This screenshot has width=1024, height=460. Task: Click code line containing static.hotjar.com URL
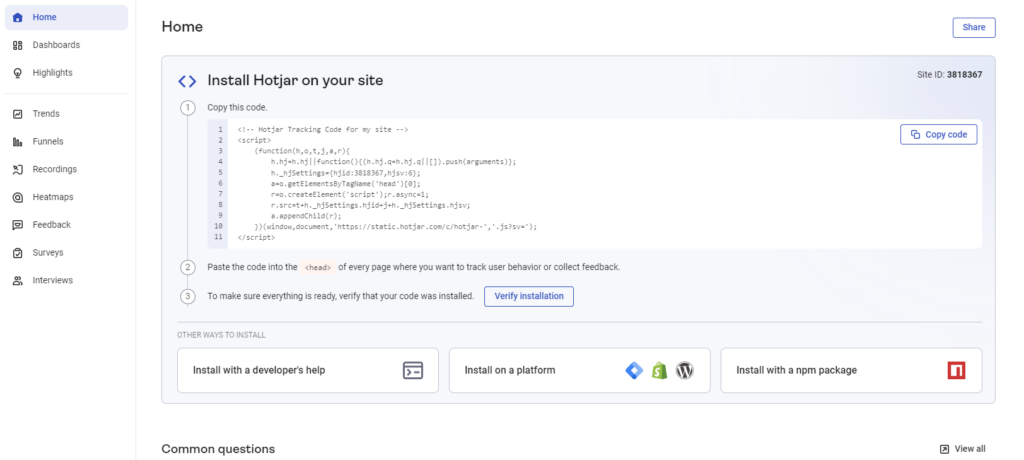click(396, 227)
